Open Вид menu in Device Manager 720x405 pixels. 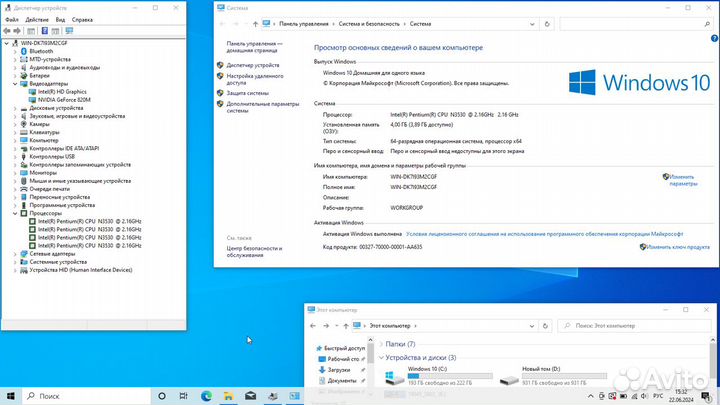60,20
